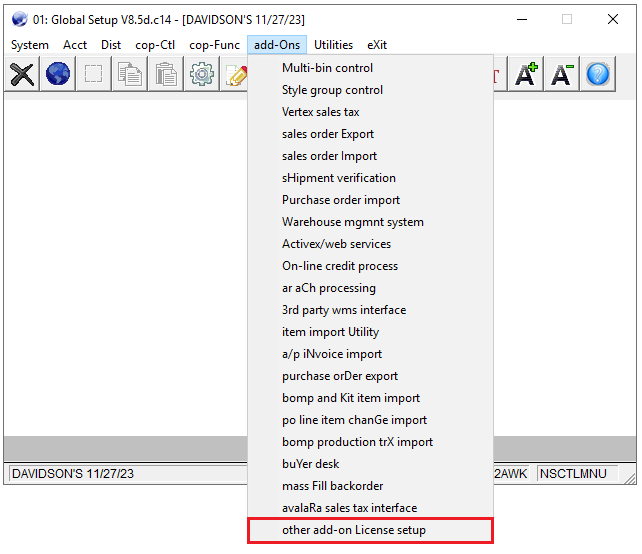This screenshot has height=554, width=642.
Task: Choose item import Utility
Action: [371, 332]
